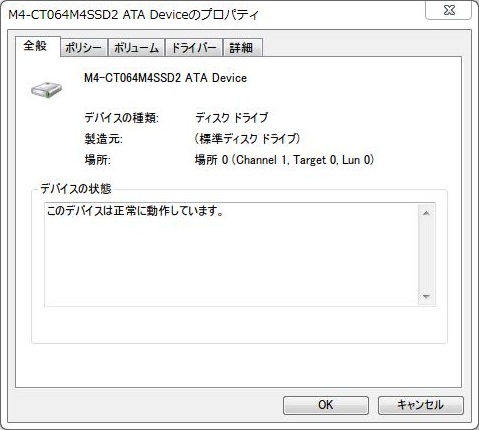Click inside the device status text box
This screenshot has width=479, height=430.
click(231, 254)
